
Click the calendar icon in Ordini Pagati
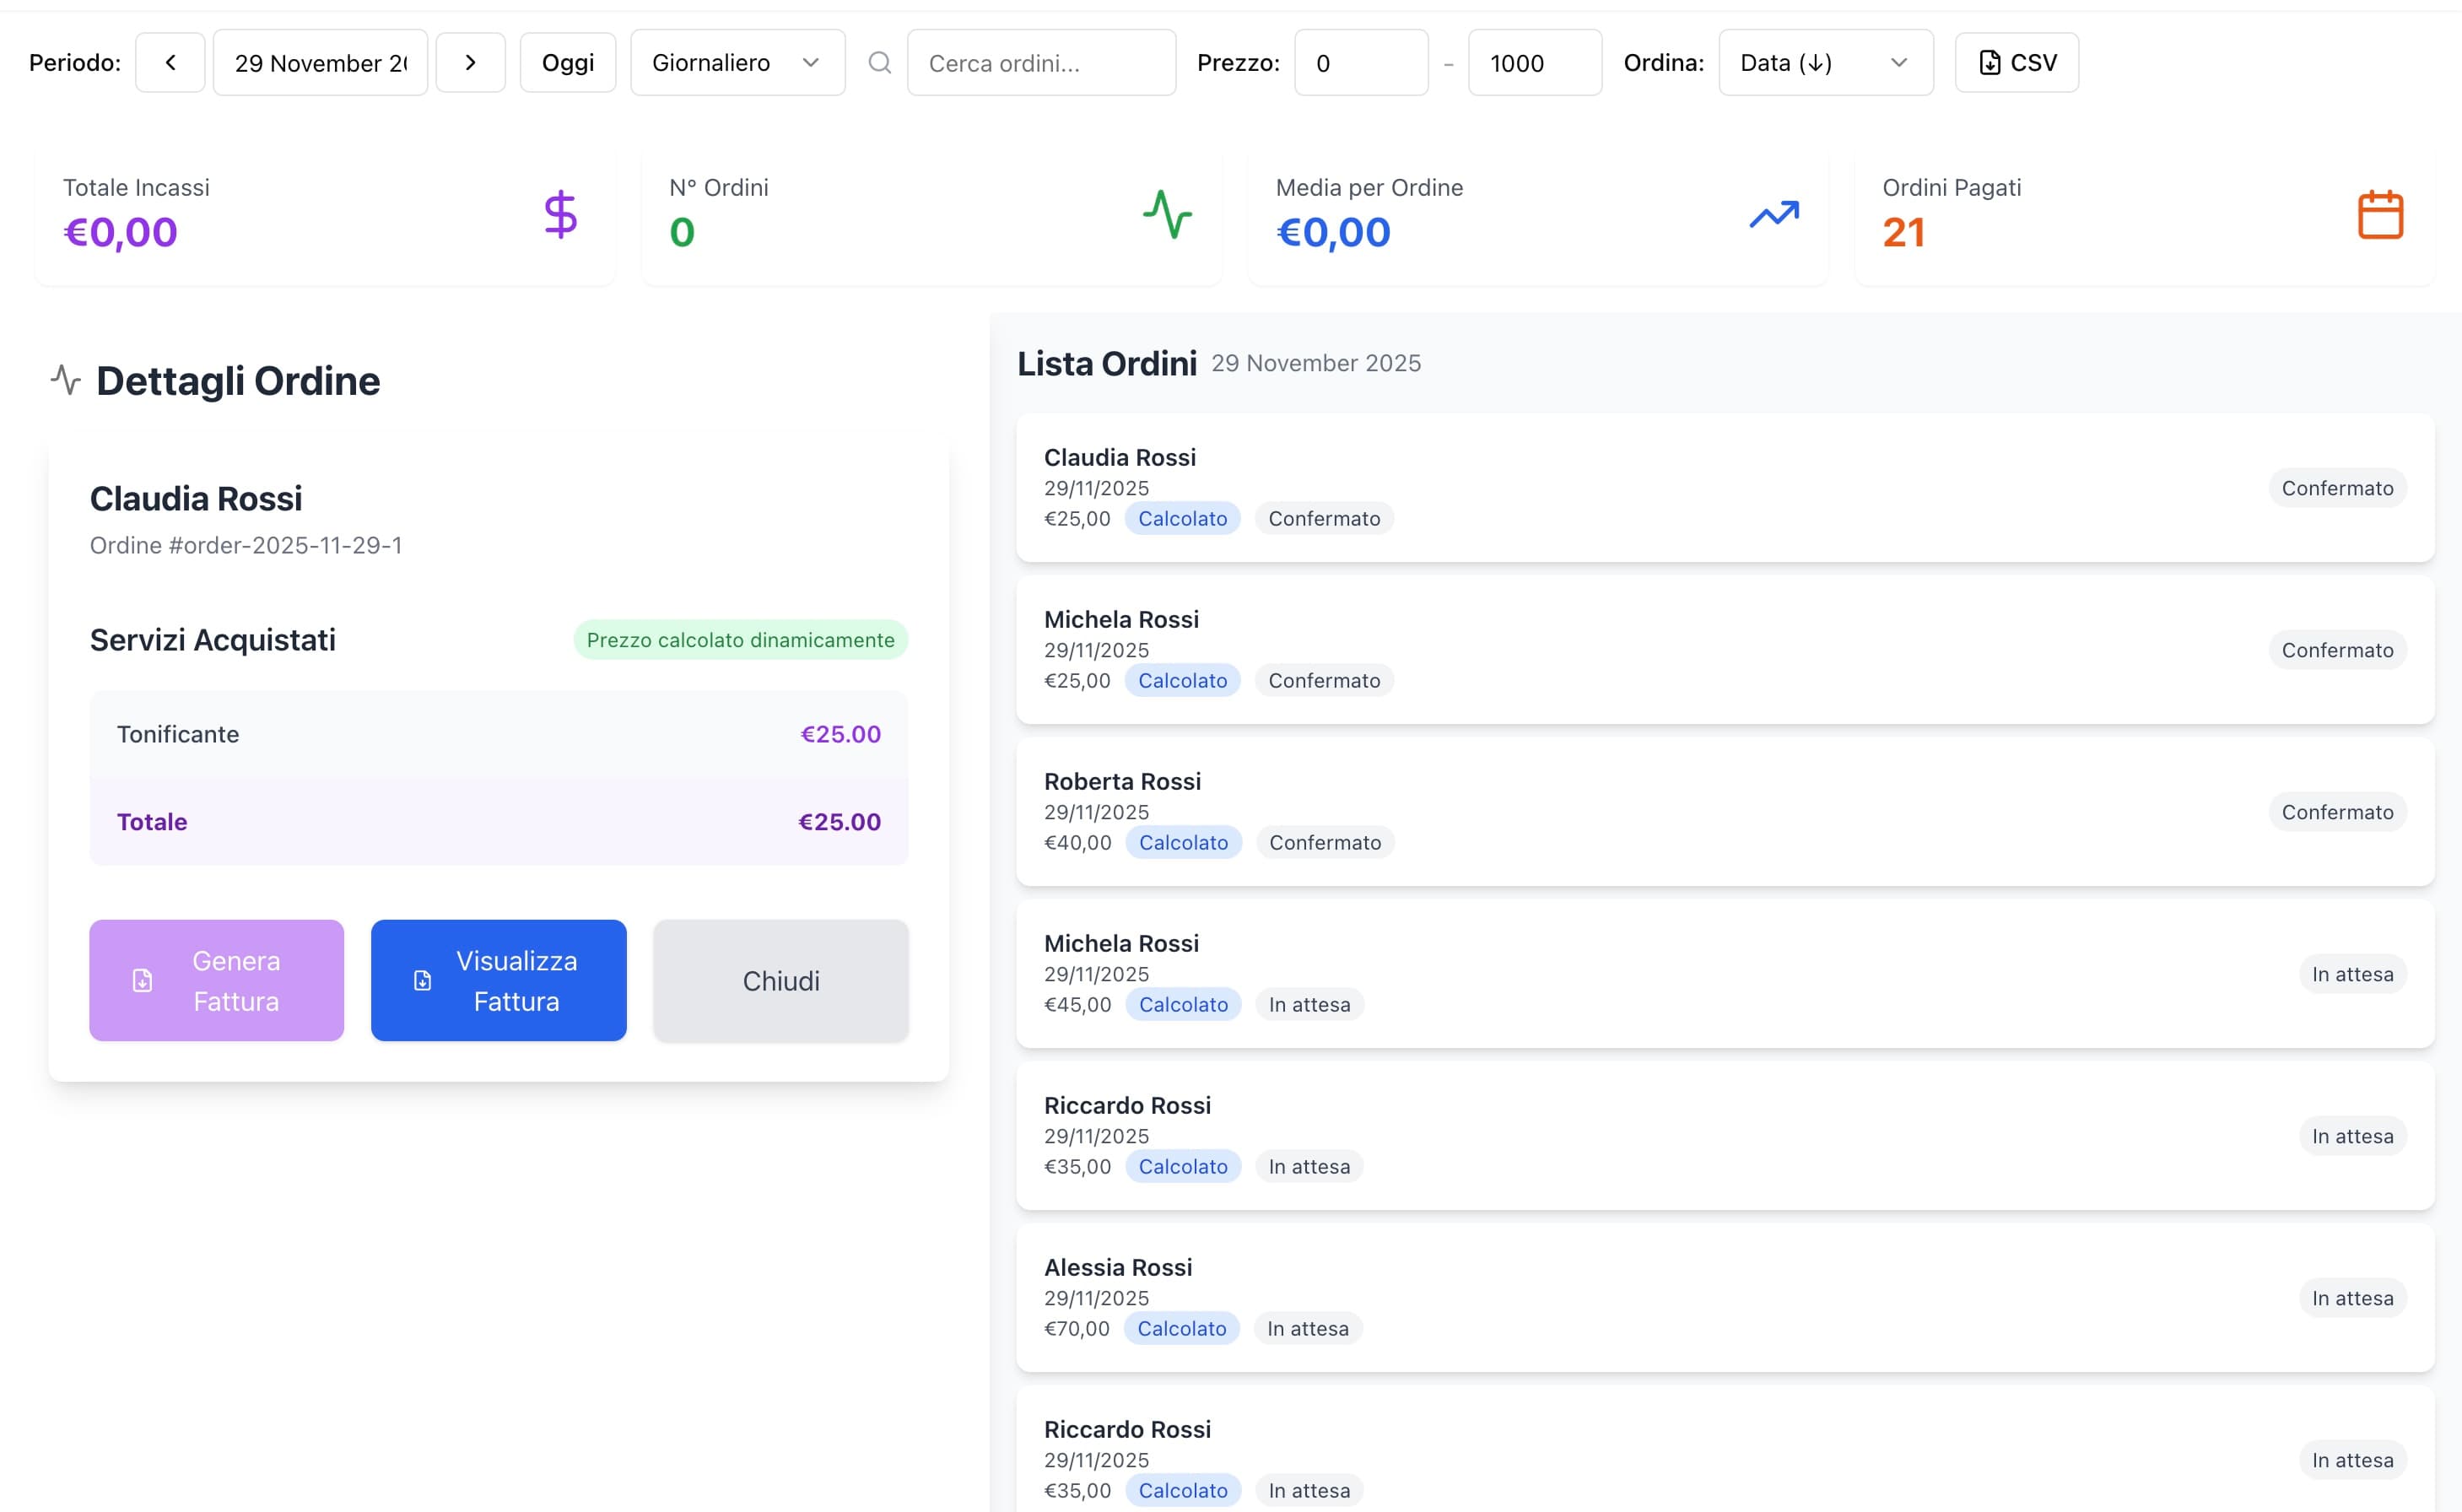2380,214
